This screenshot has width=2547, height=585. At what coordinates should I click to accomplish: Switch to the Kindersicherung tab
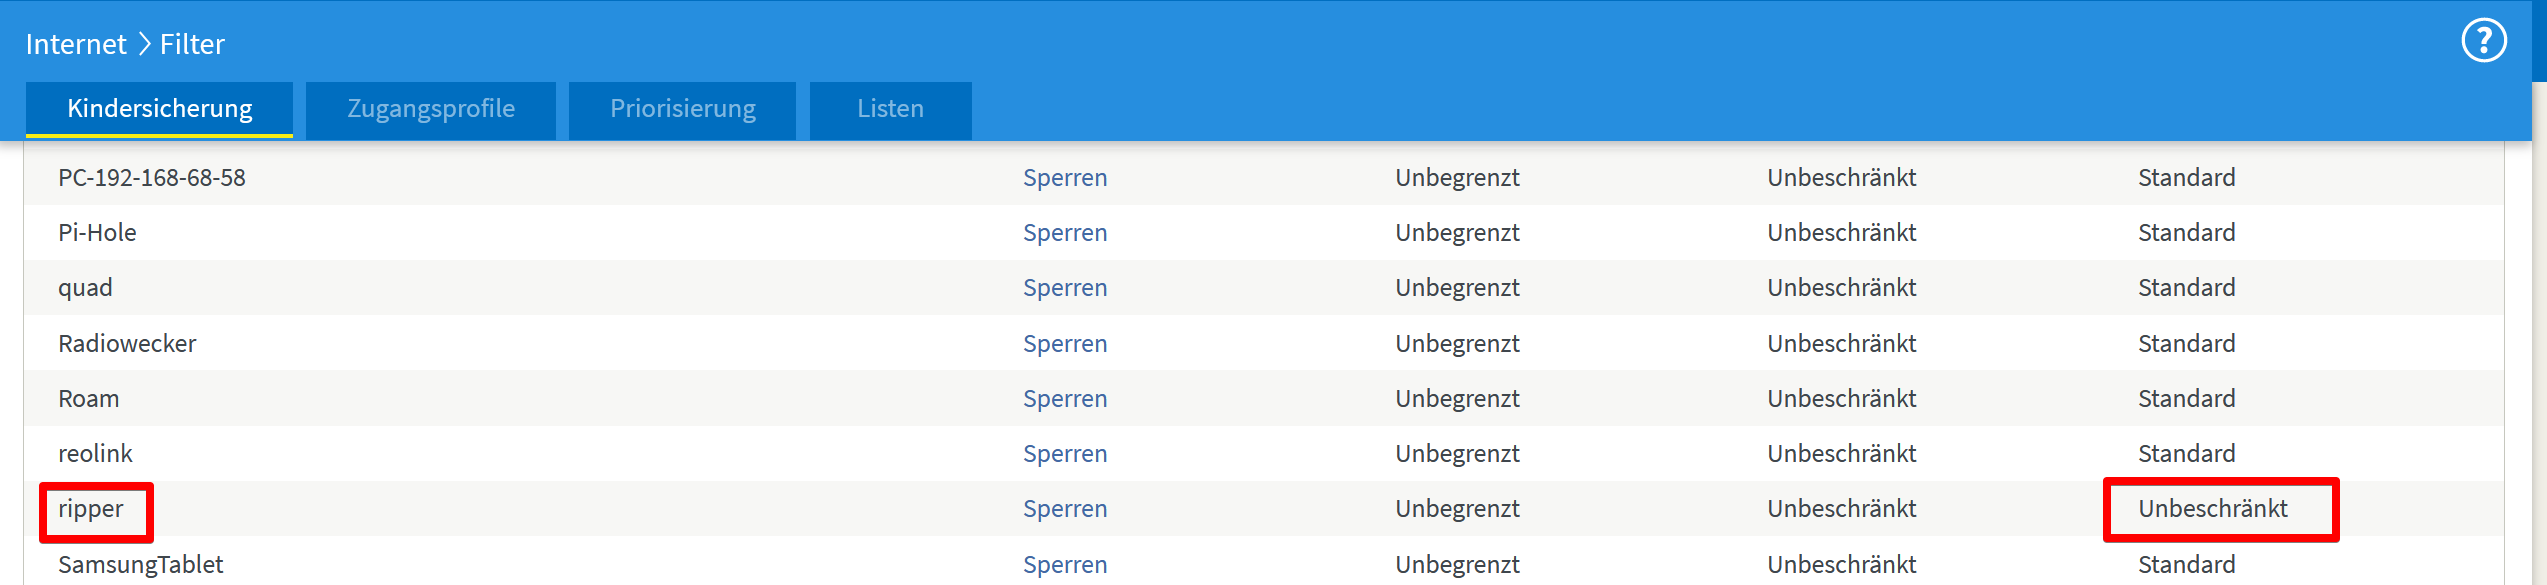point(160,109)
